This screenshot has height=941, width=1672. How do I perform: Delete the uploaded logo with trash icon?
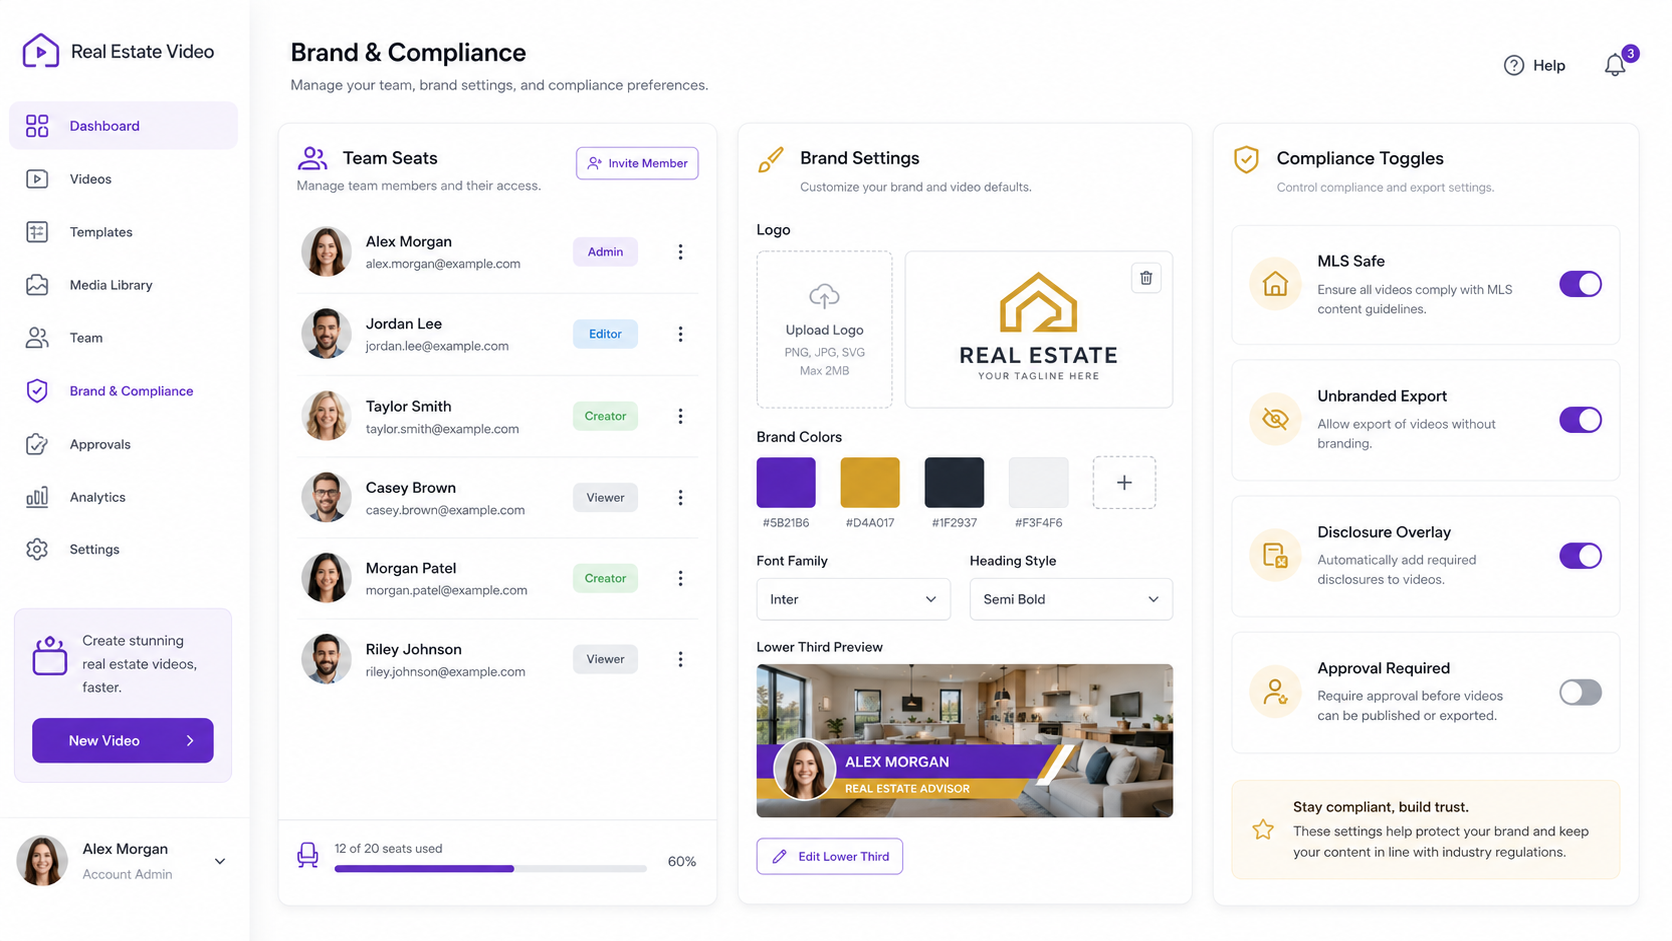click(x=1146, y=278)
